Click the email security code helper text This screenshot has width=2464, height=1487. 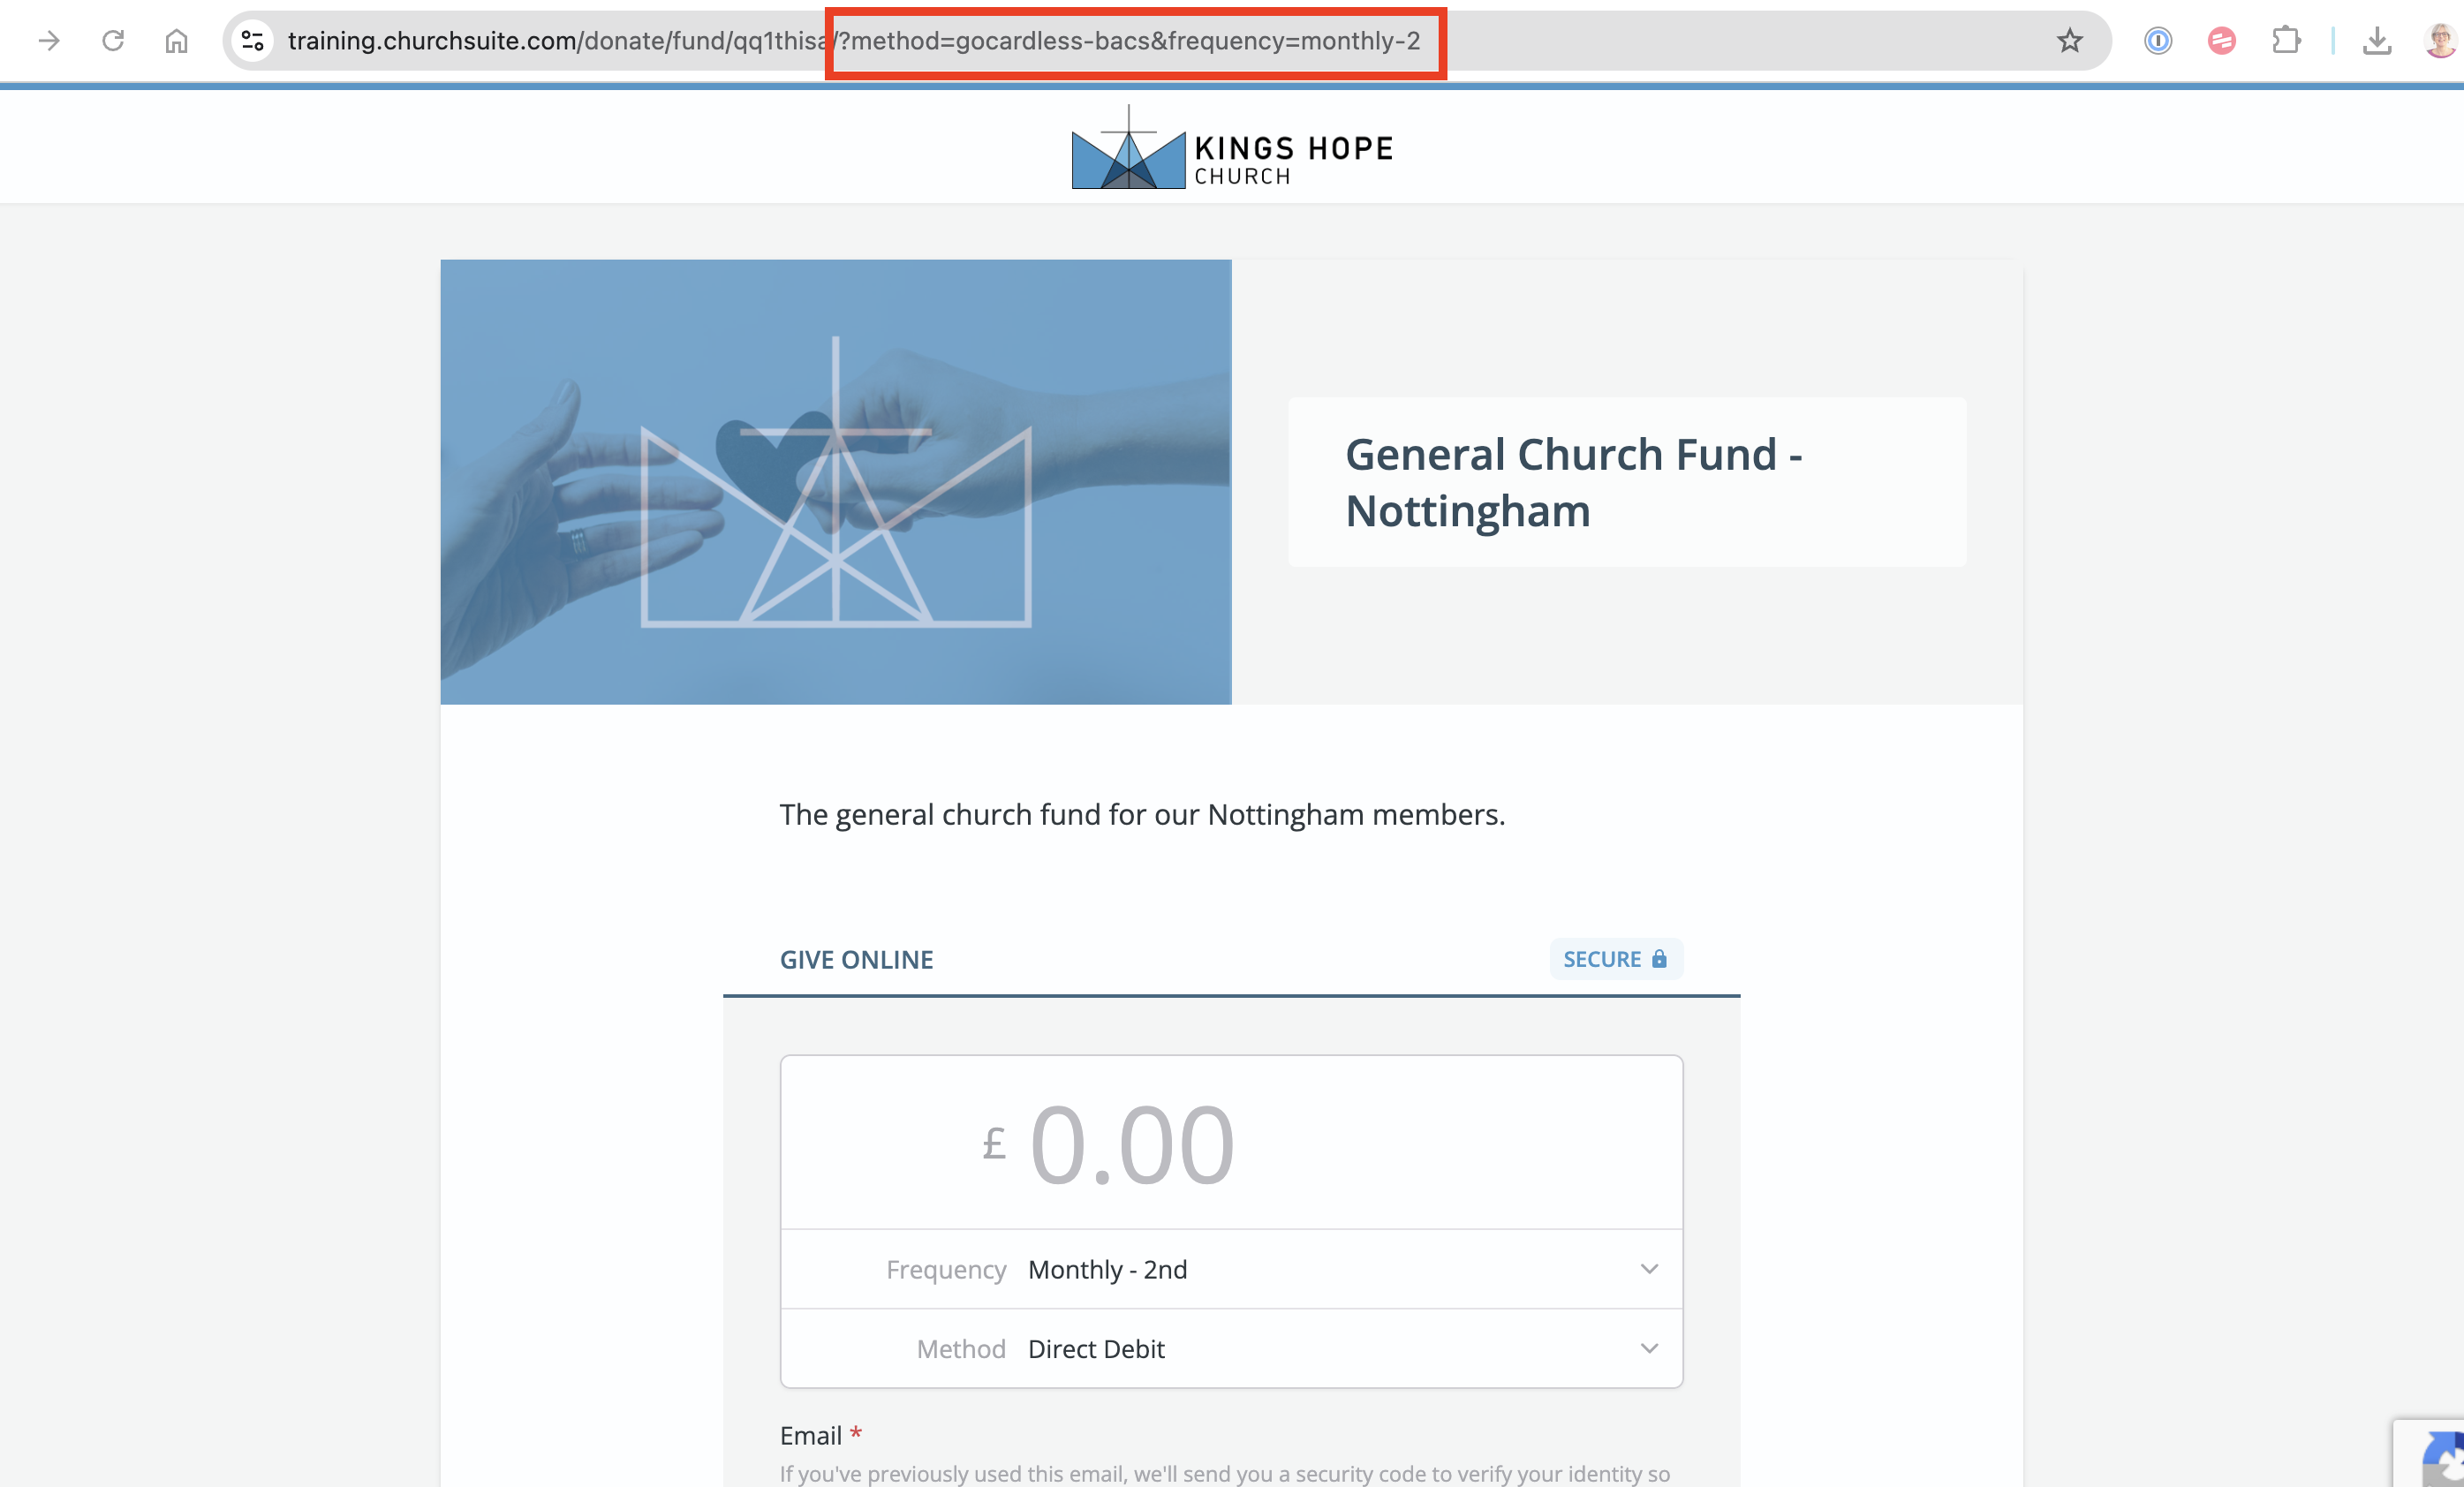pos(1225,1473)
